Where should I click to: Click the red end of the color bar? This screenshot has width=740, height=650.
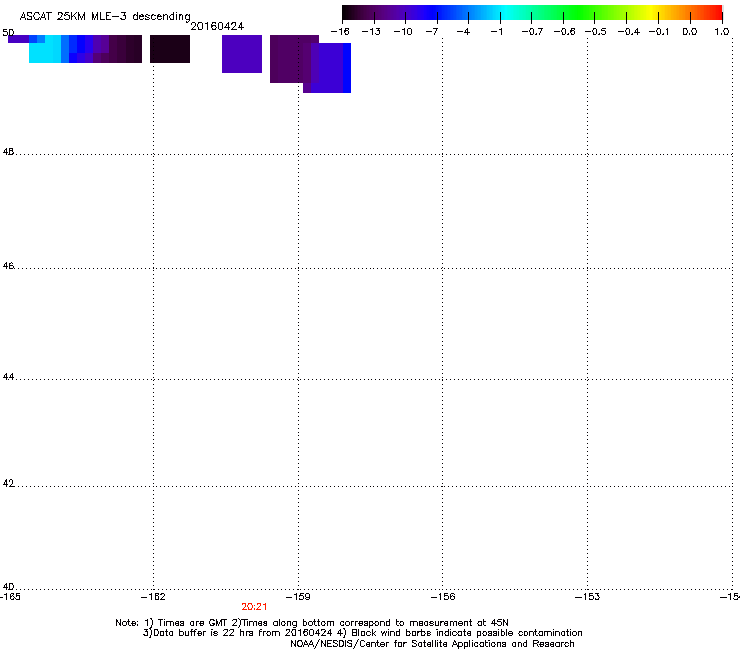[713, 13]
